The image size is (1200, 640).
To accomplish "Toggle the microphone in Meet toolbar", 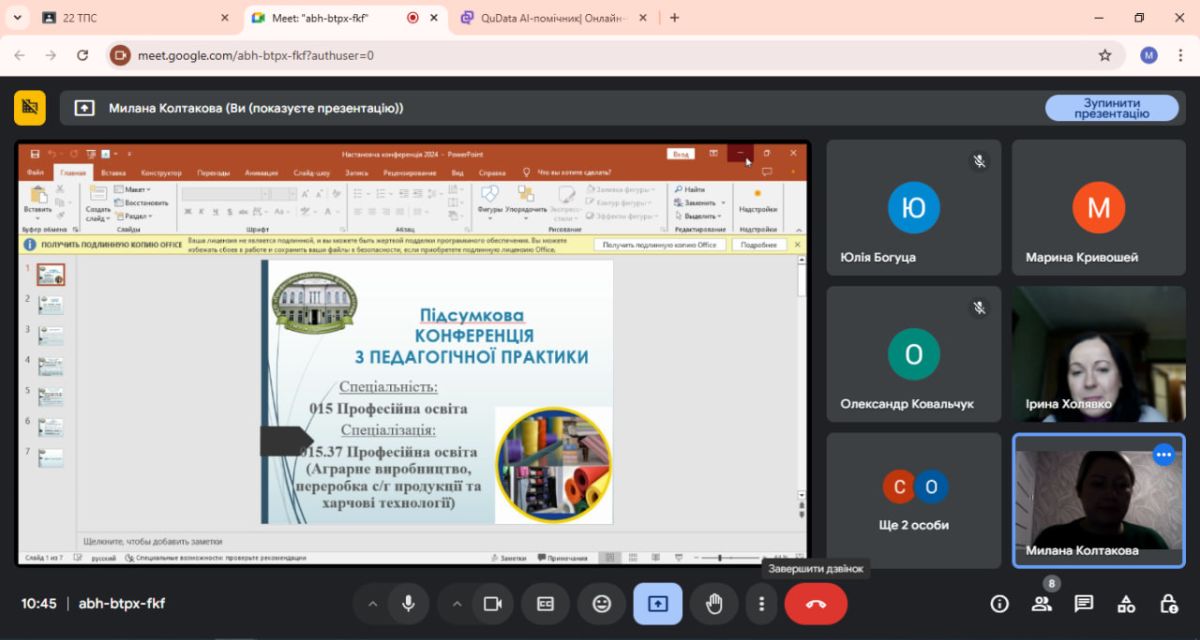I will point(408,604).
